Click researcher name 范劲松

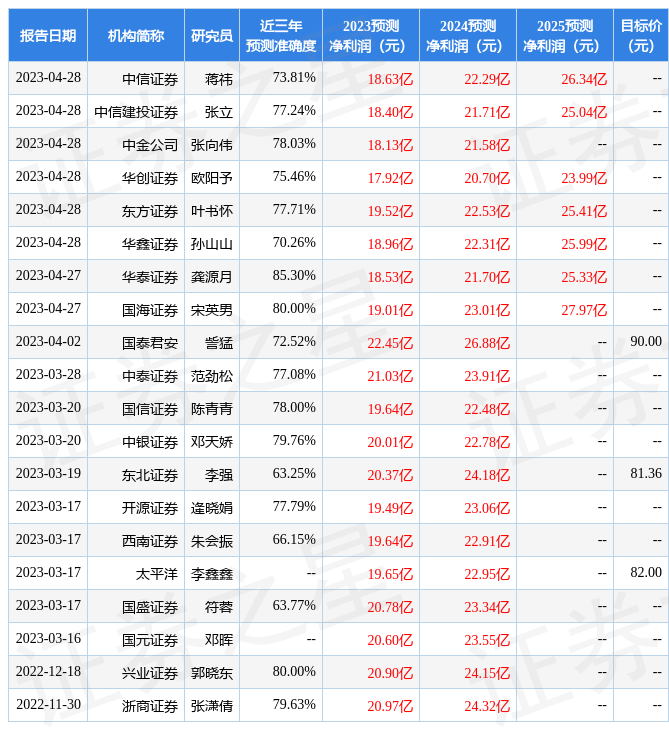pos(212,376)
